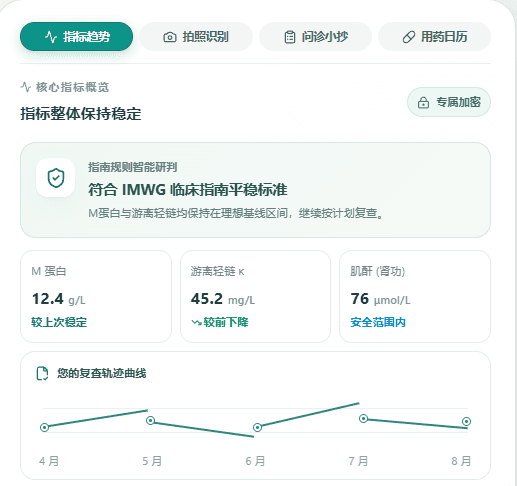Open the 肌酐 (肾功) card
Image resolution: width=517 pixels, height=486 pixels.
coord(415,296)
